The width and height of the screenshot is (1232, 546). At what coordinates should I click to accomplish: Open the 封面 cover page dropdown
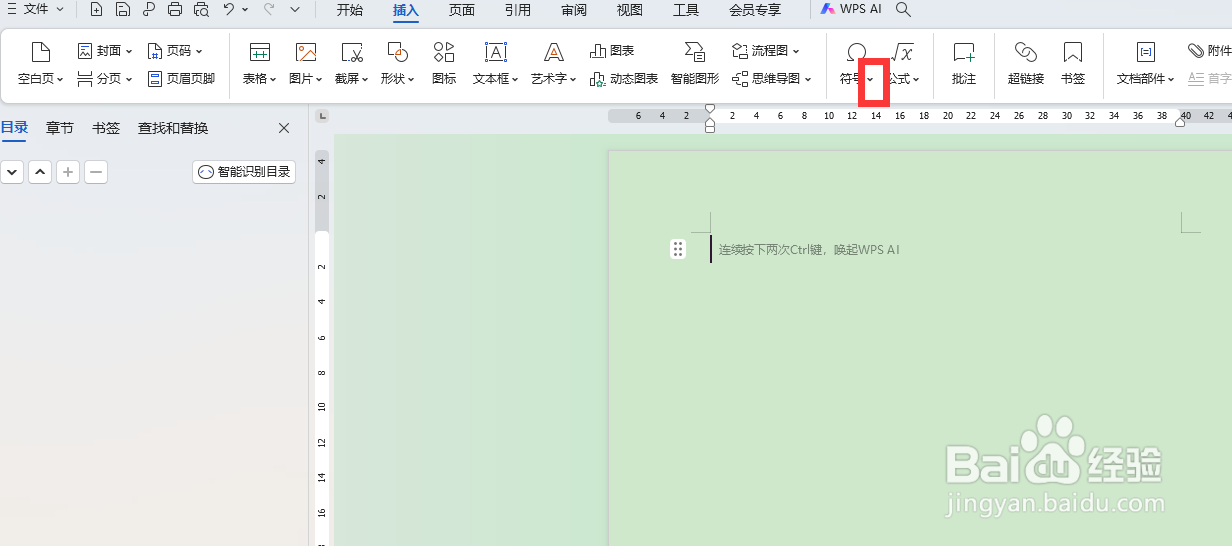(105, 50)
